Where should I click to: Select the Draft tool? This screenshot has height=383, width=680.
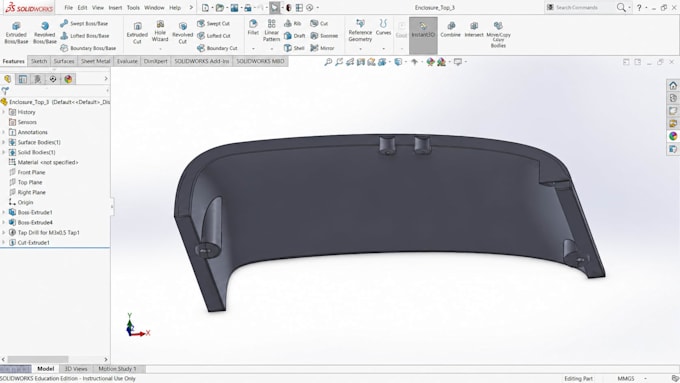(294, 36)
